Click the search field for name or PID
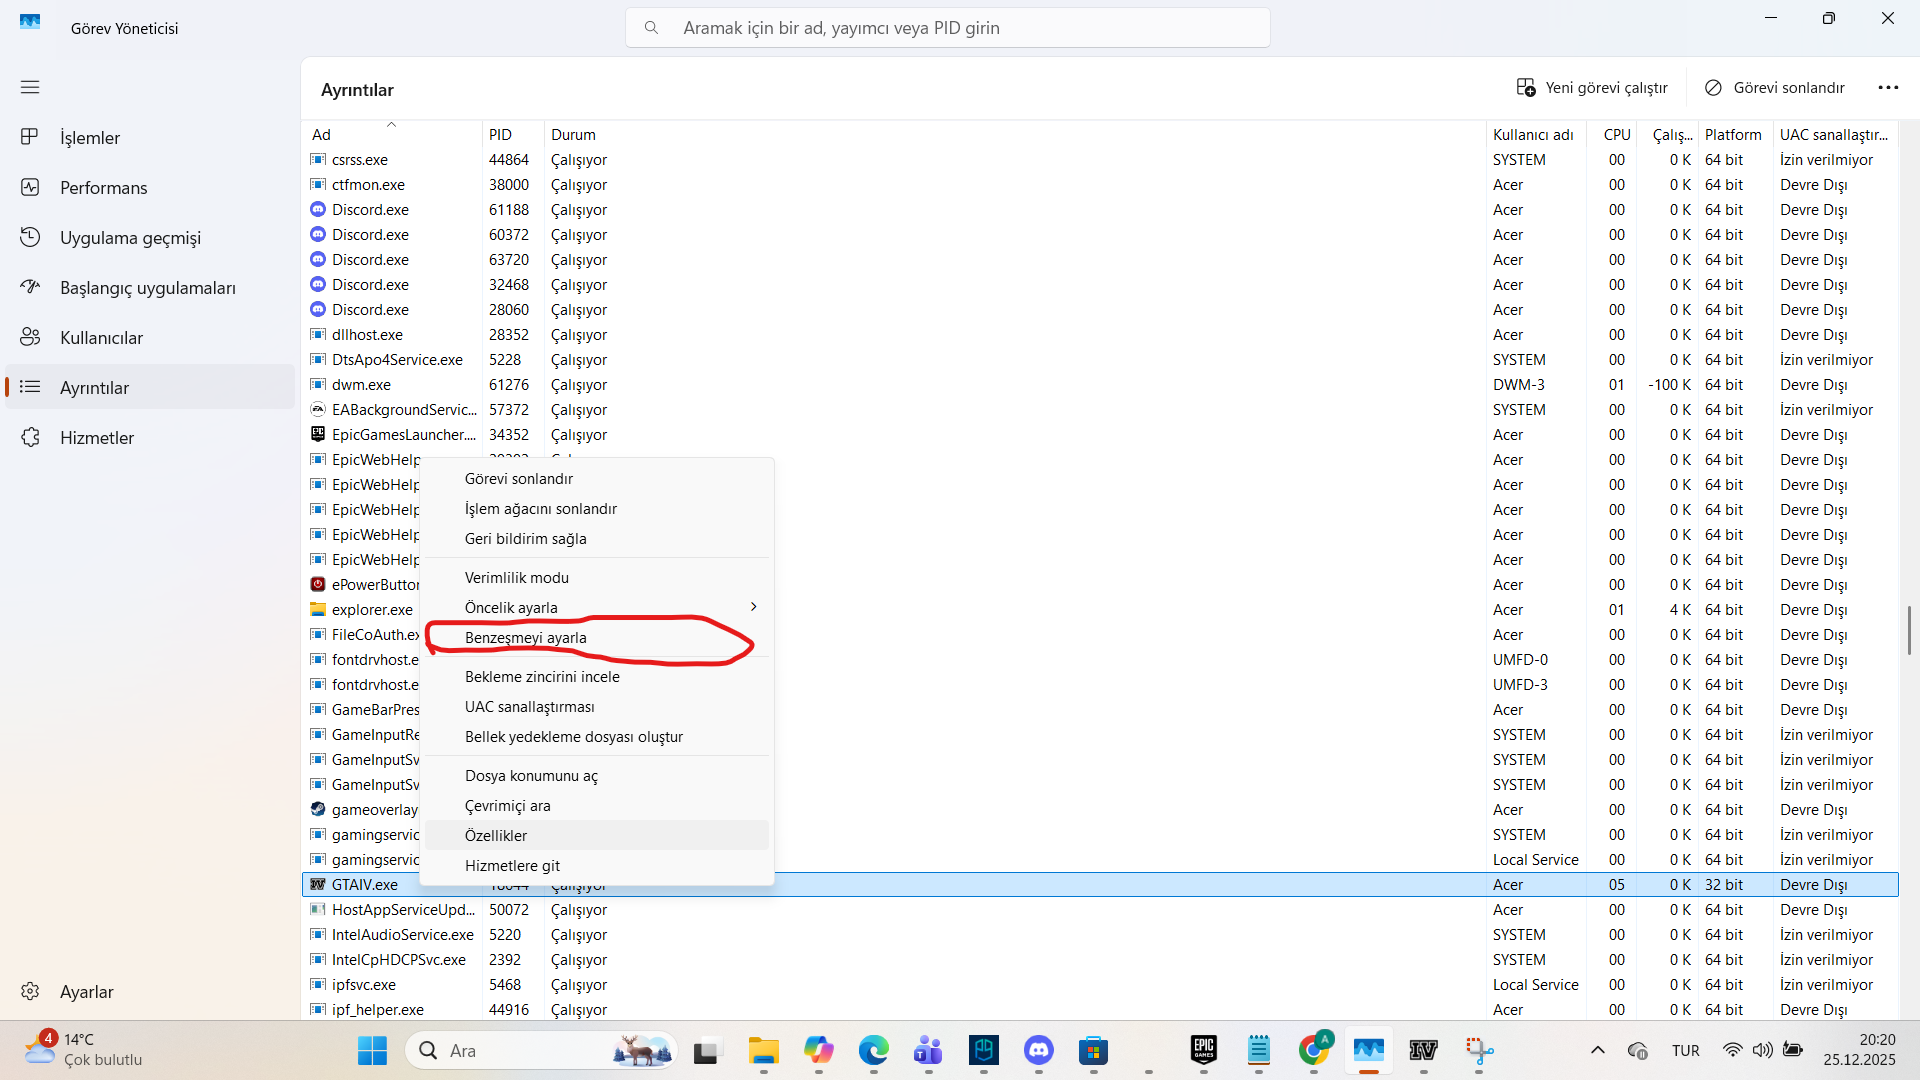 point(948,28)
